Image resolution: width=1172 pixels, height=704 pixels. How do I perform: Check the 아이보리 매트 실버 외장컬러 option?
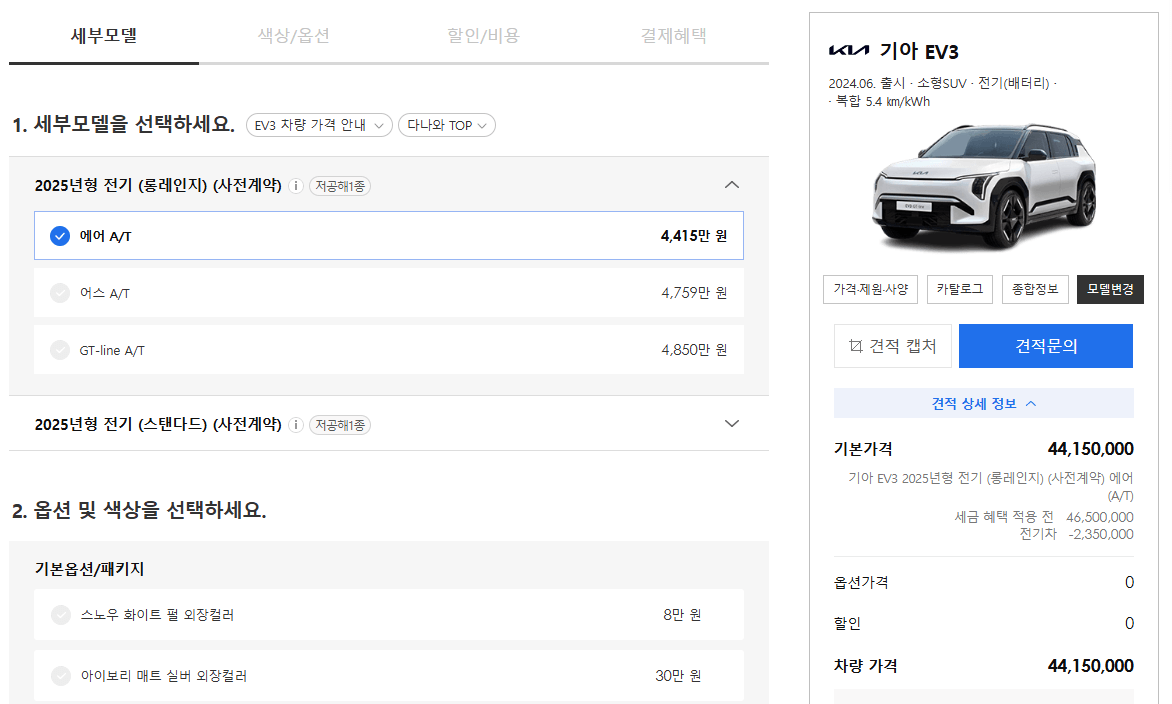click(60, 675)
